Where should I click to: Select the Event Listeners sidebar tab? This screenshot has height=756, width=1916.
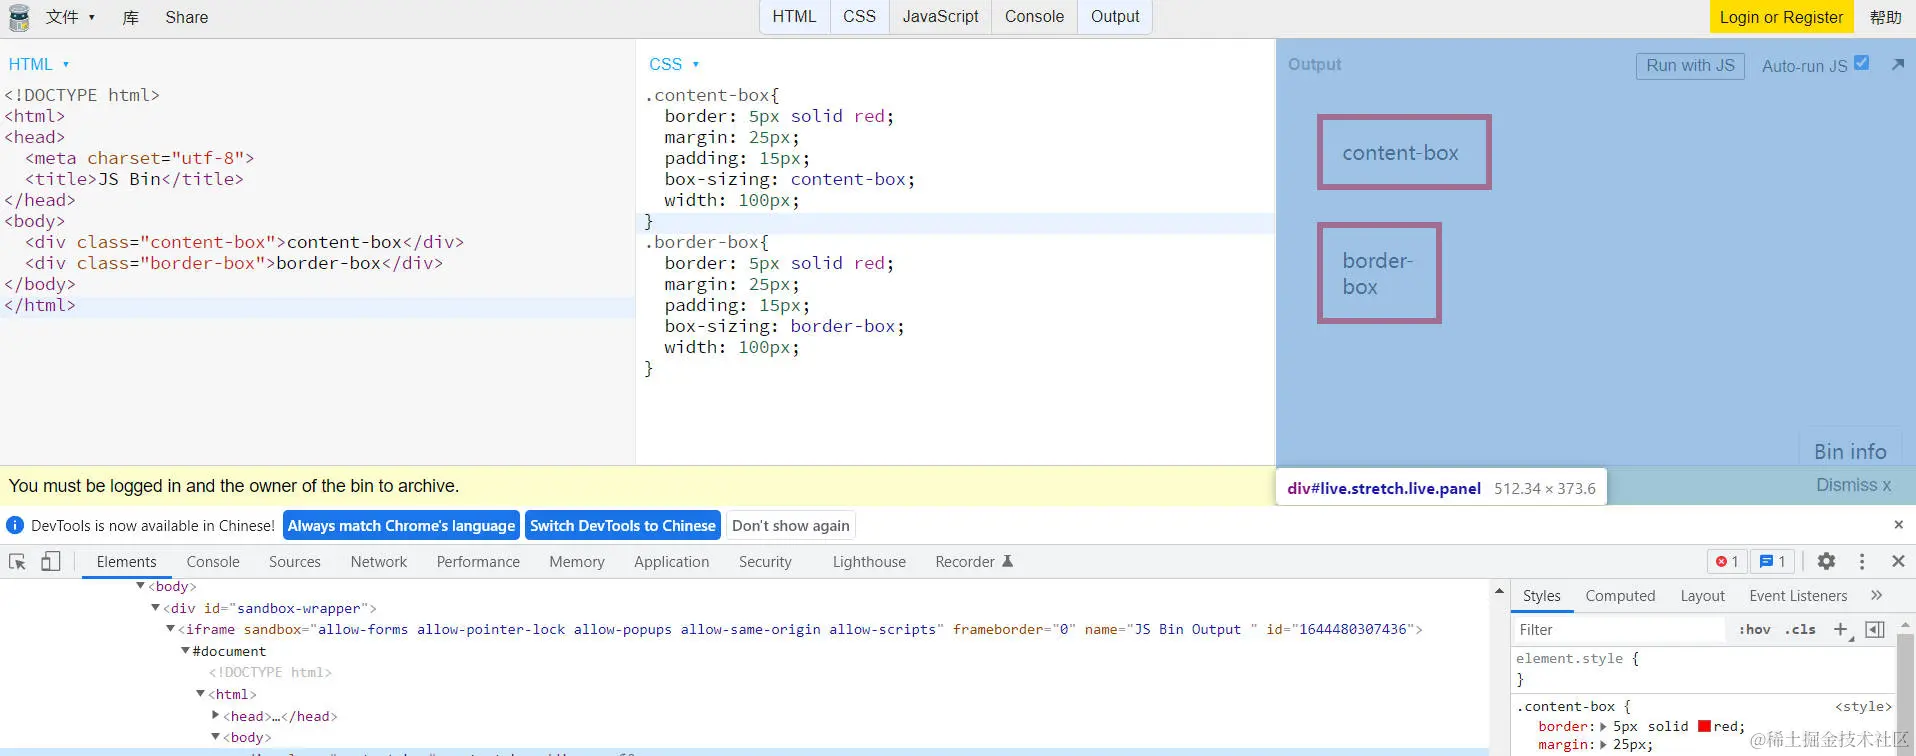1798,596
